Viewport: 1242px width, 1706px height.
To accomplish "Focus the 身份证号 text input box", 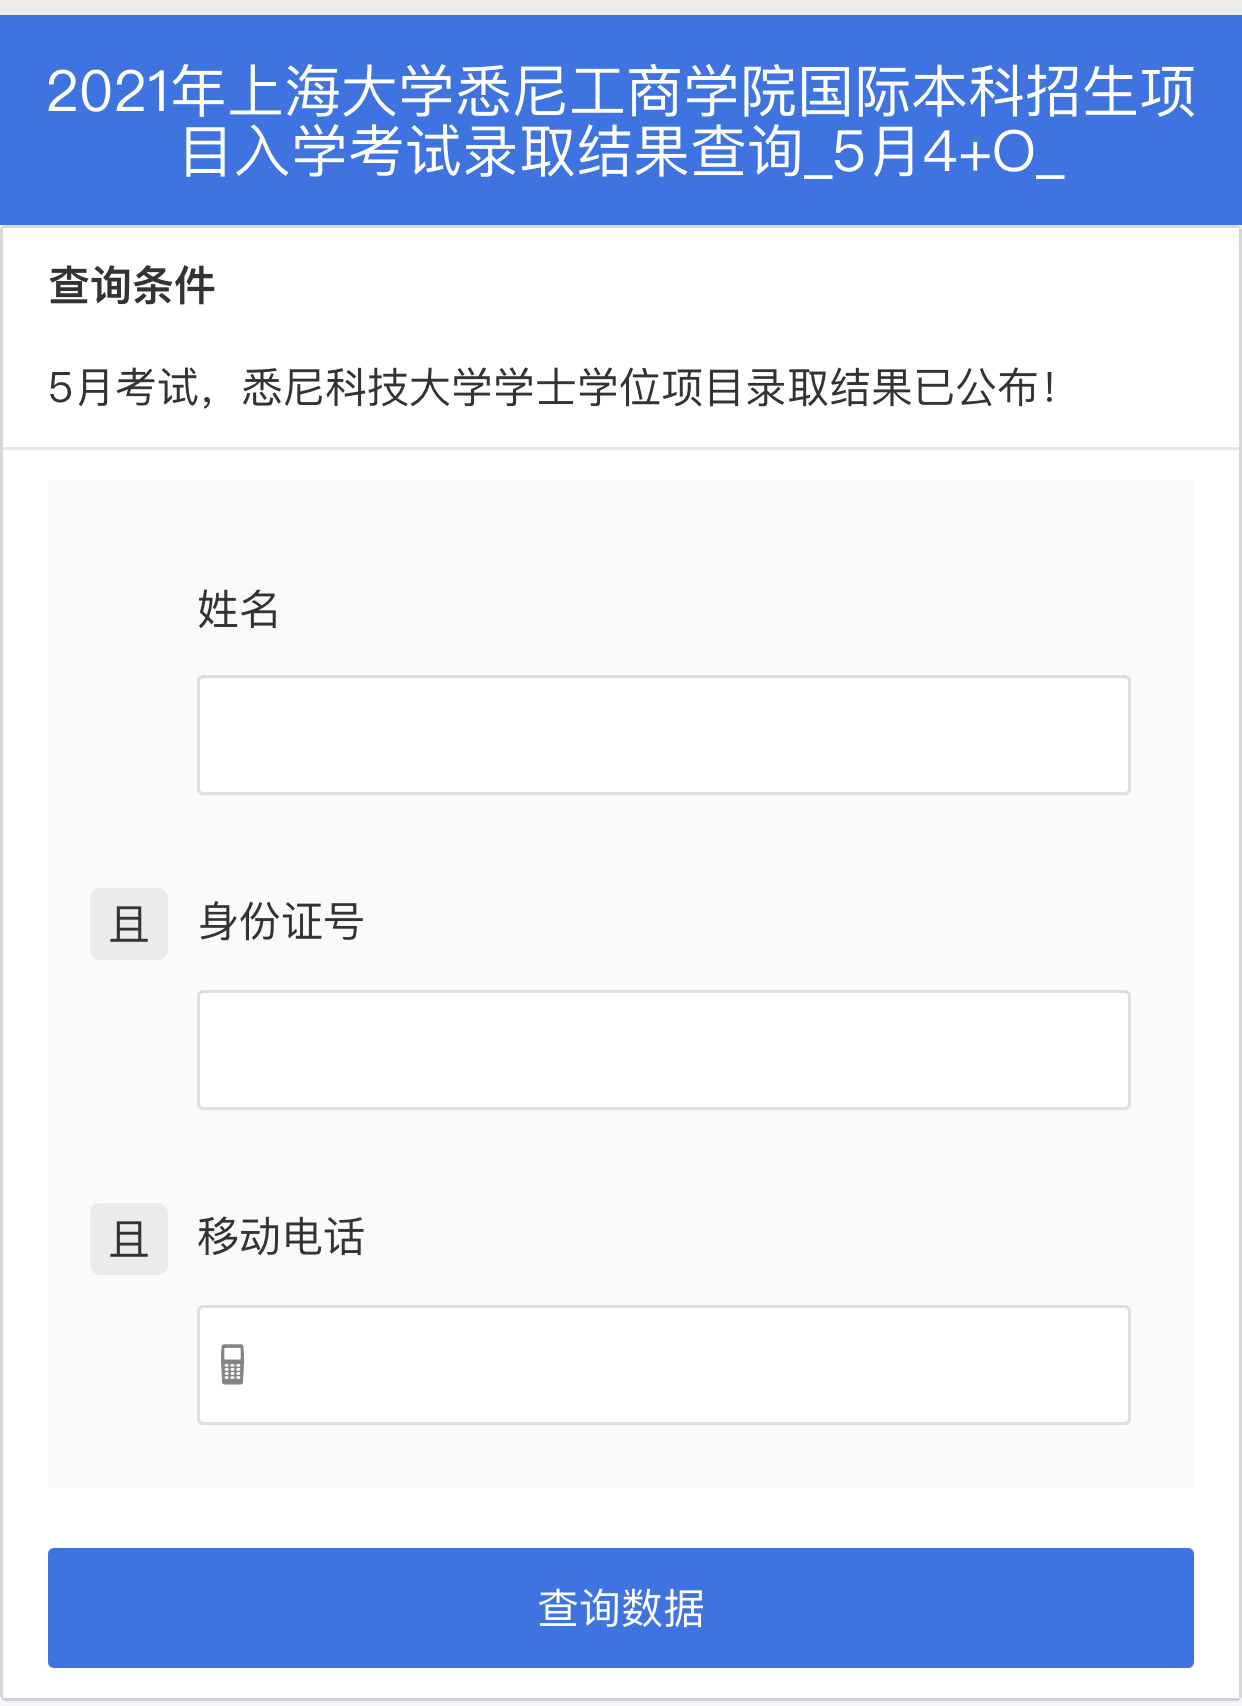I will pos(663,1050).
